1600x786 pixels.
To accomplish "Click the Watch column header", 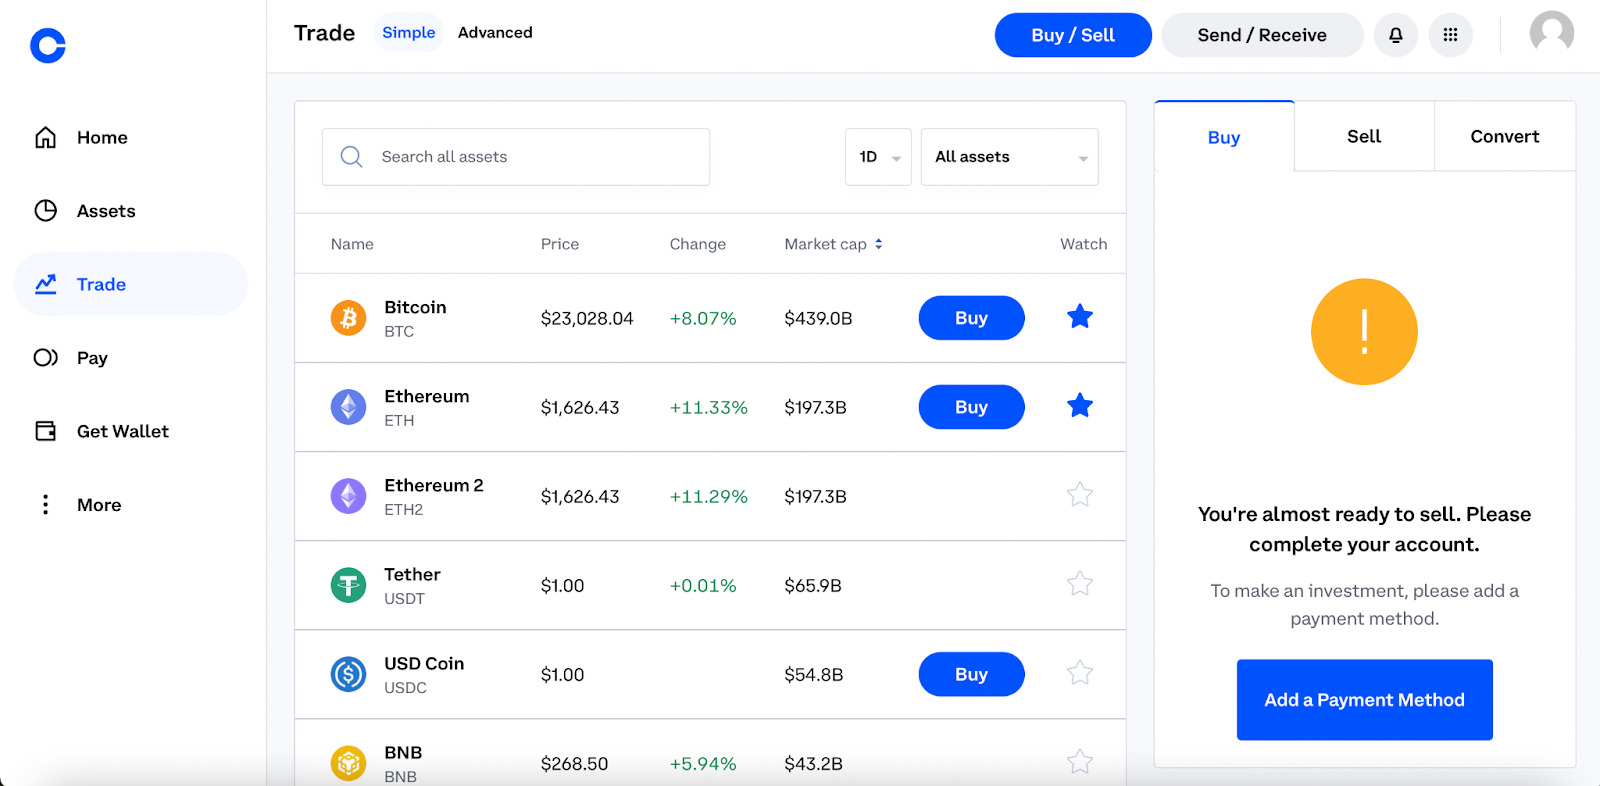I will click(x=1084, y=244).
